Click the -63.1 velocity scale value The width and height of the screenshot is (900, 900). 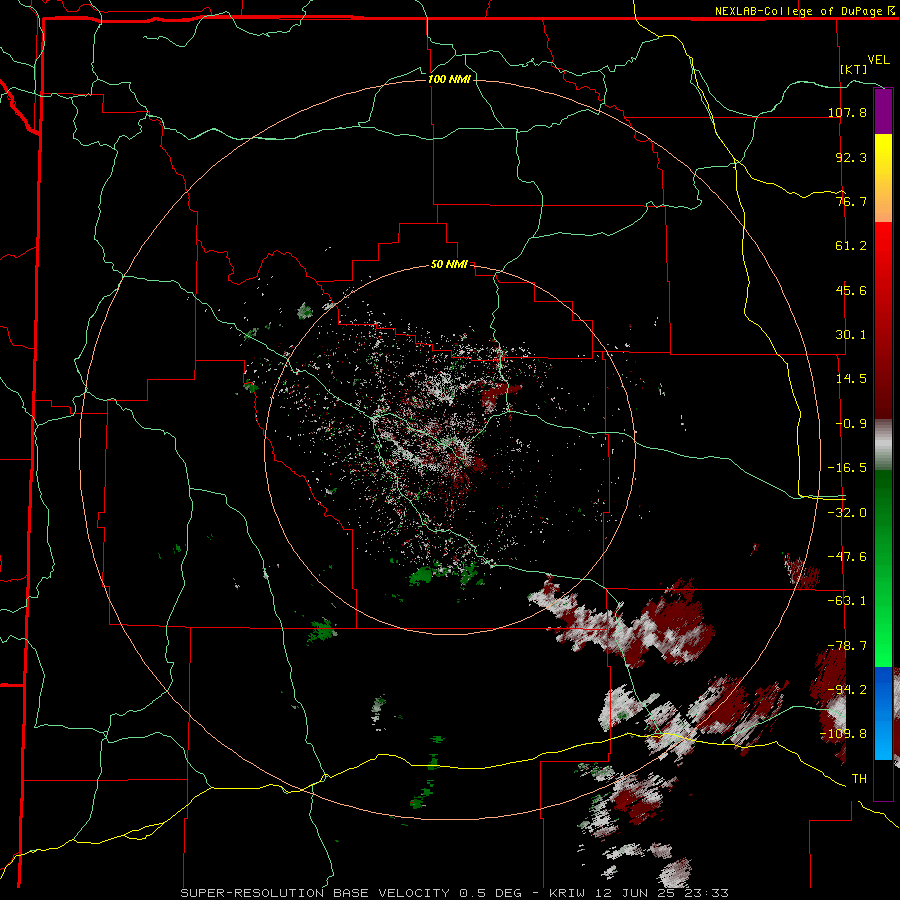[x=847, y=601]
